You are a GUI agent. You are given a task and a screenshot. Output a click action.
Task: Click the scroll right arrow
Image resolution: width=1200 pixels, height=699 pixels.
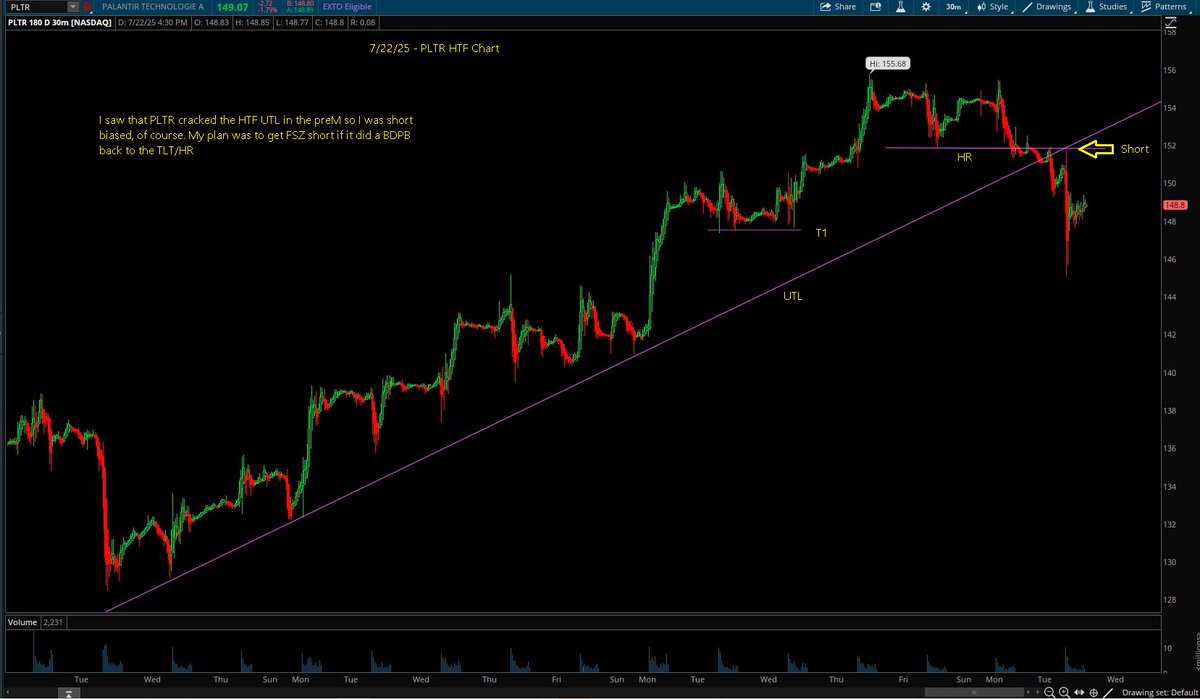[1037, 692]
